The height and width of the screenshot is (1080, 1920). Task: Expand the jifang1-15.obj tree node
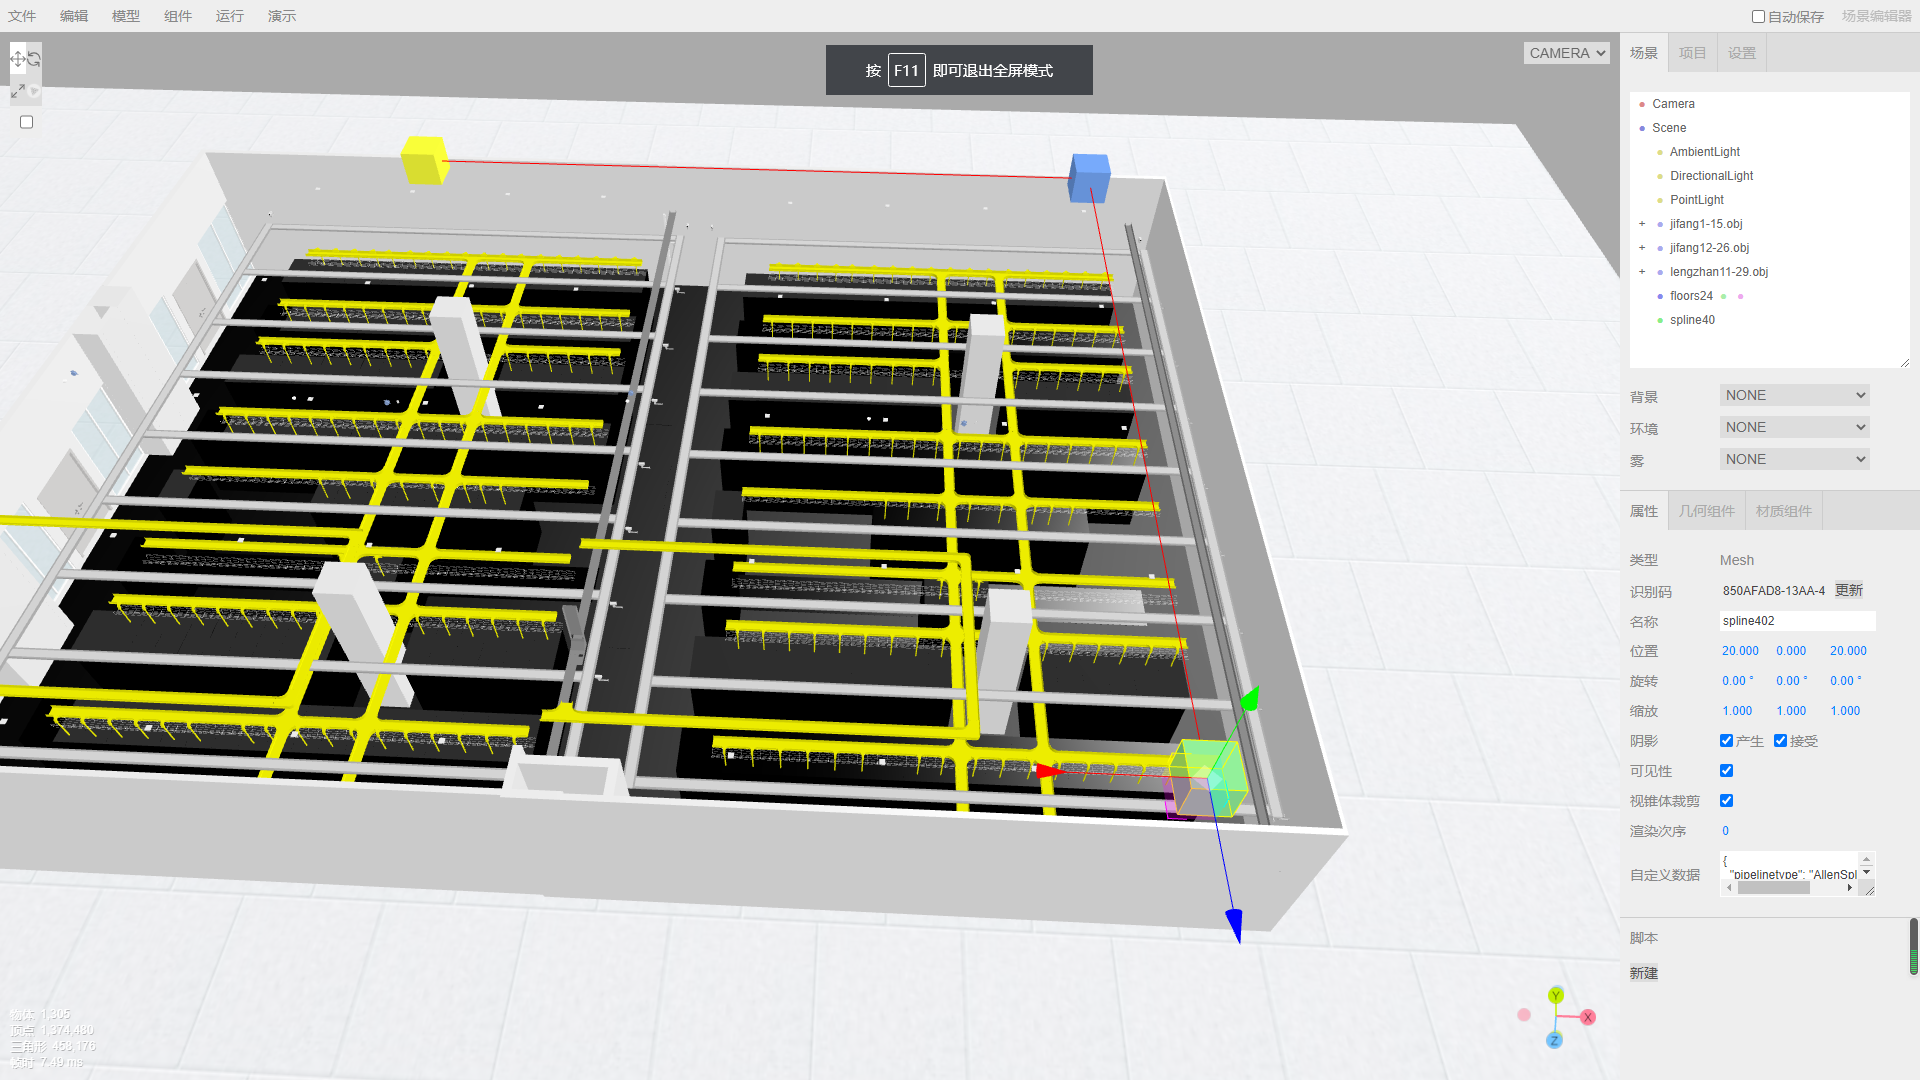[1642, 224]
